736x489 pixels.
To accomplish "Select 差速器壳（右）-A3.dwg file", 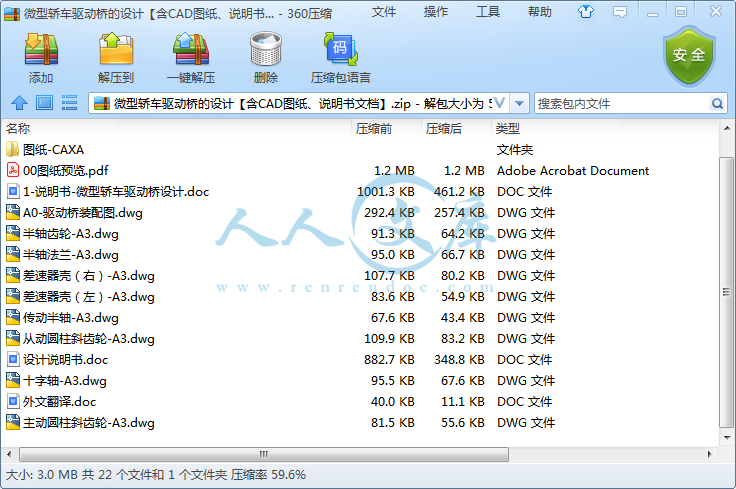I will [89, 275].
